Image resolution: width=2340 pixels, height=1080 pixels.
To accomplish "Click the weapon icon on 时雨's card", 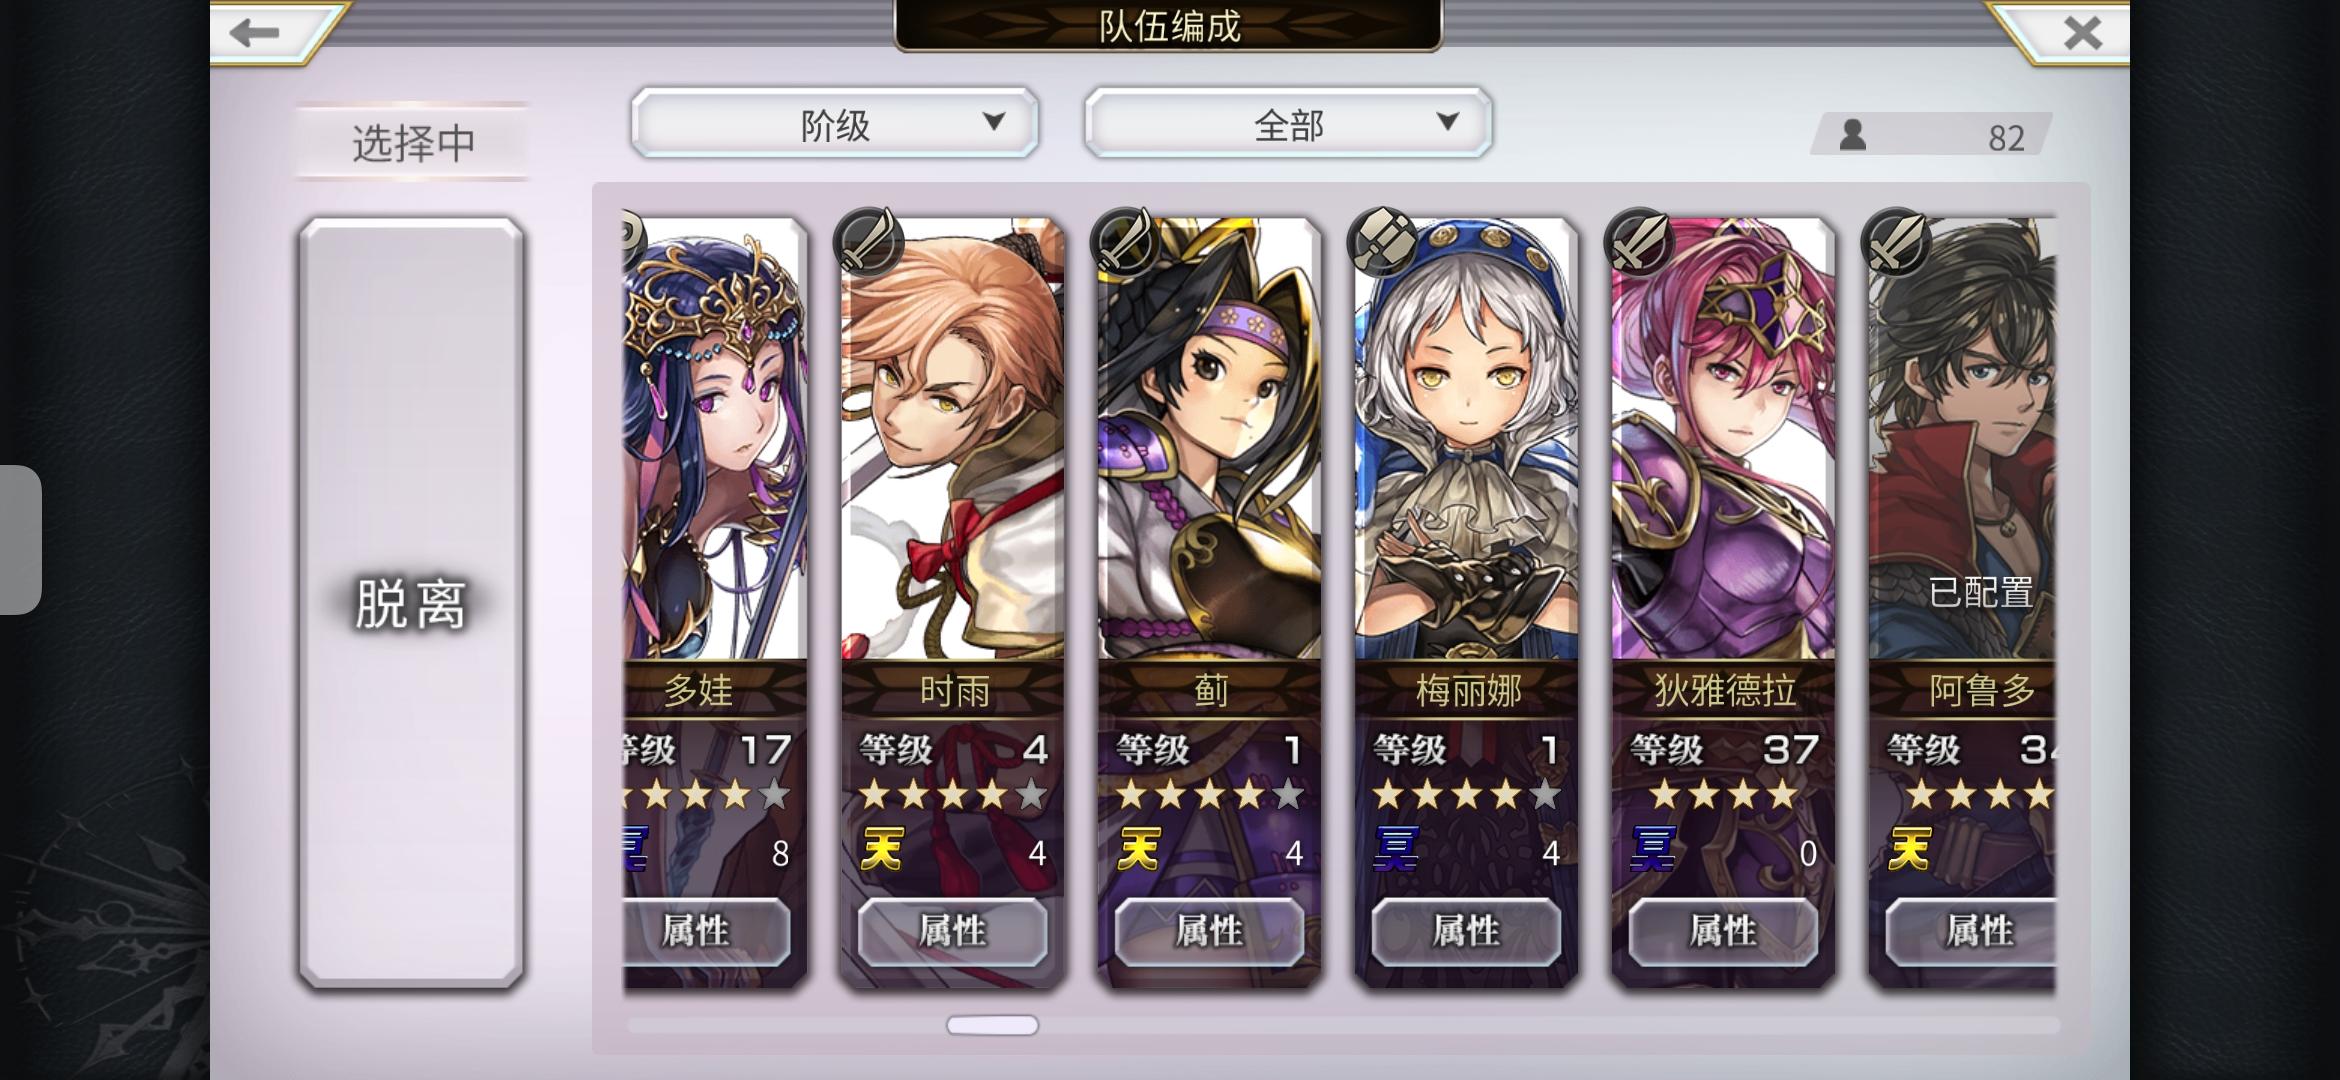I will point(869,242).
